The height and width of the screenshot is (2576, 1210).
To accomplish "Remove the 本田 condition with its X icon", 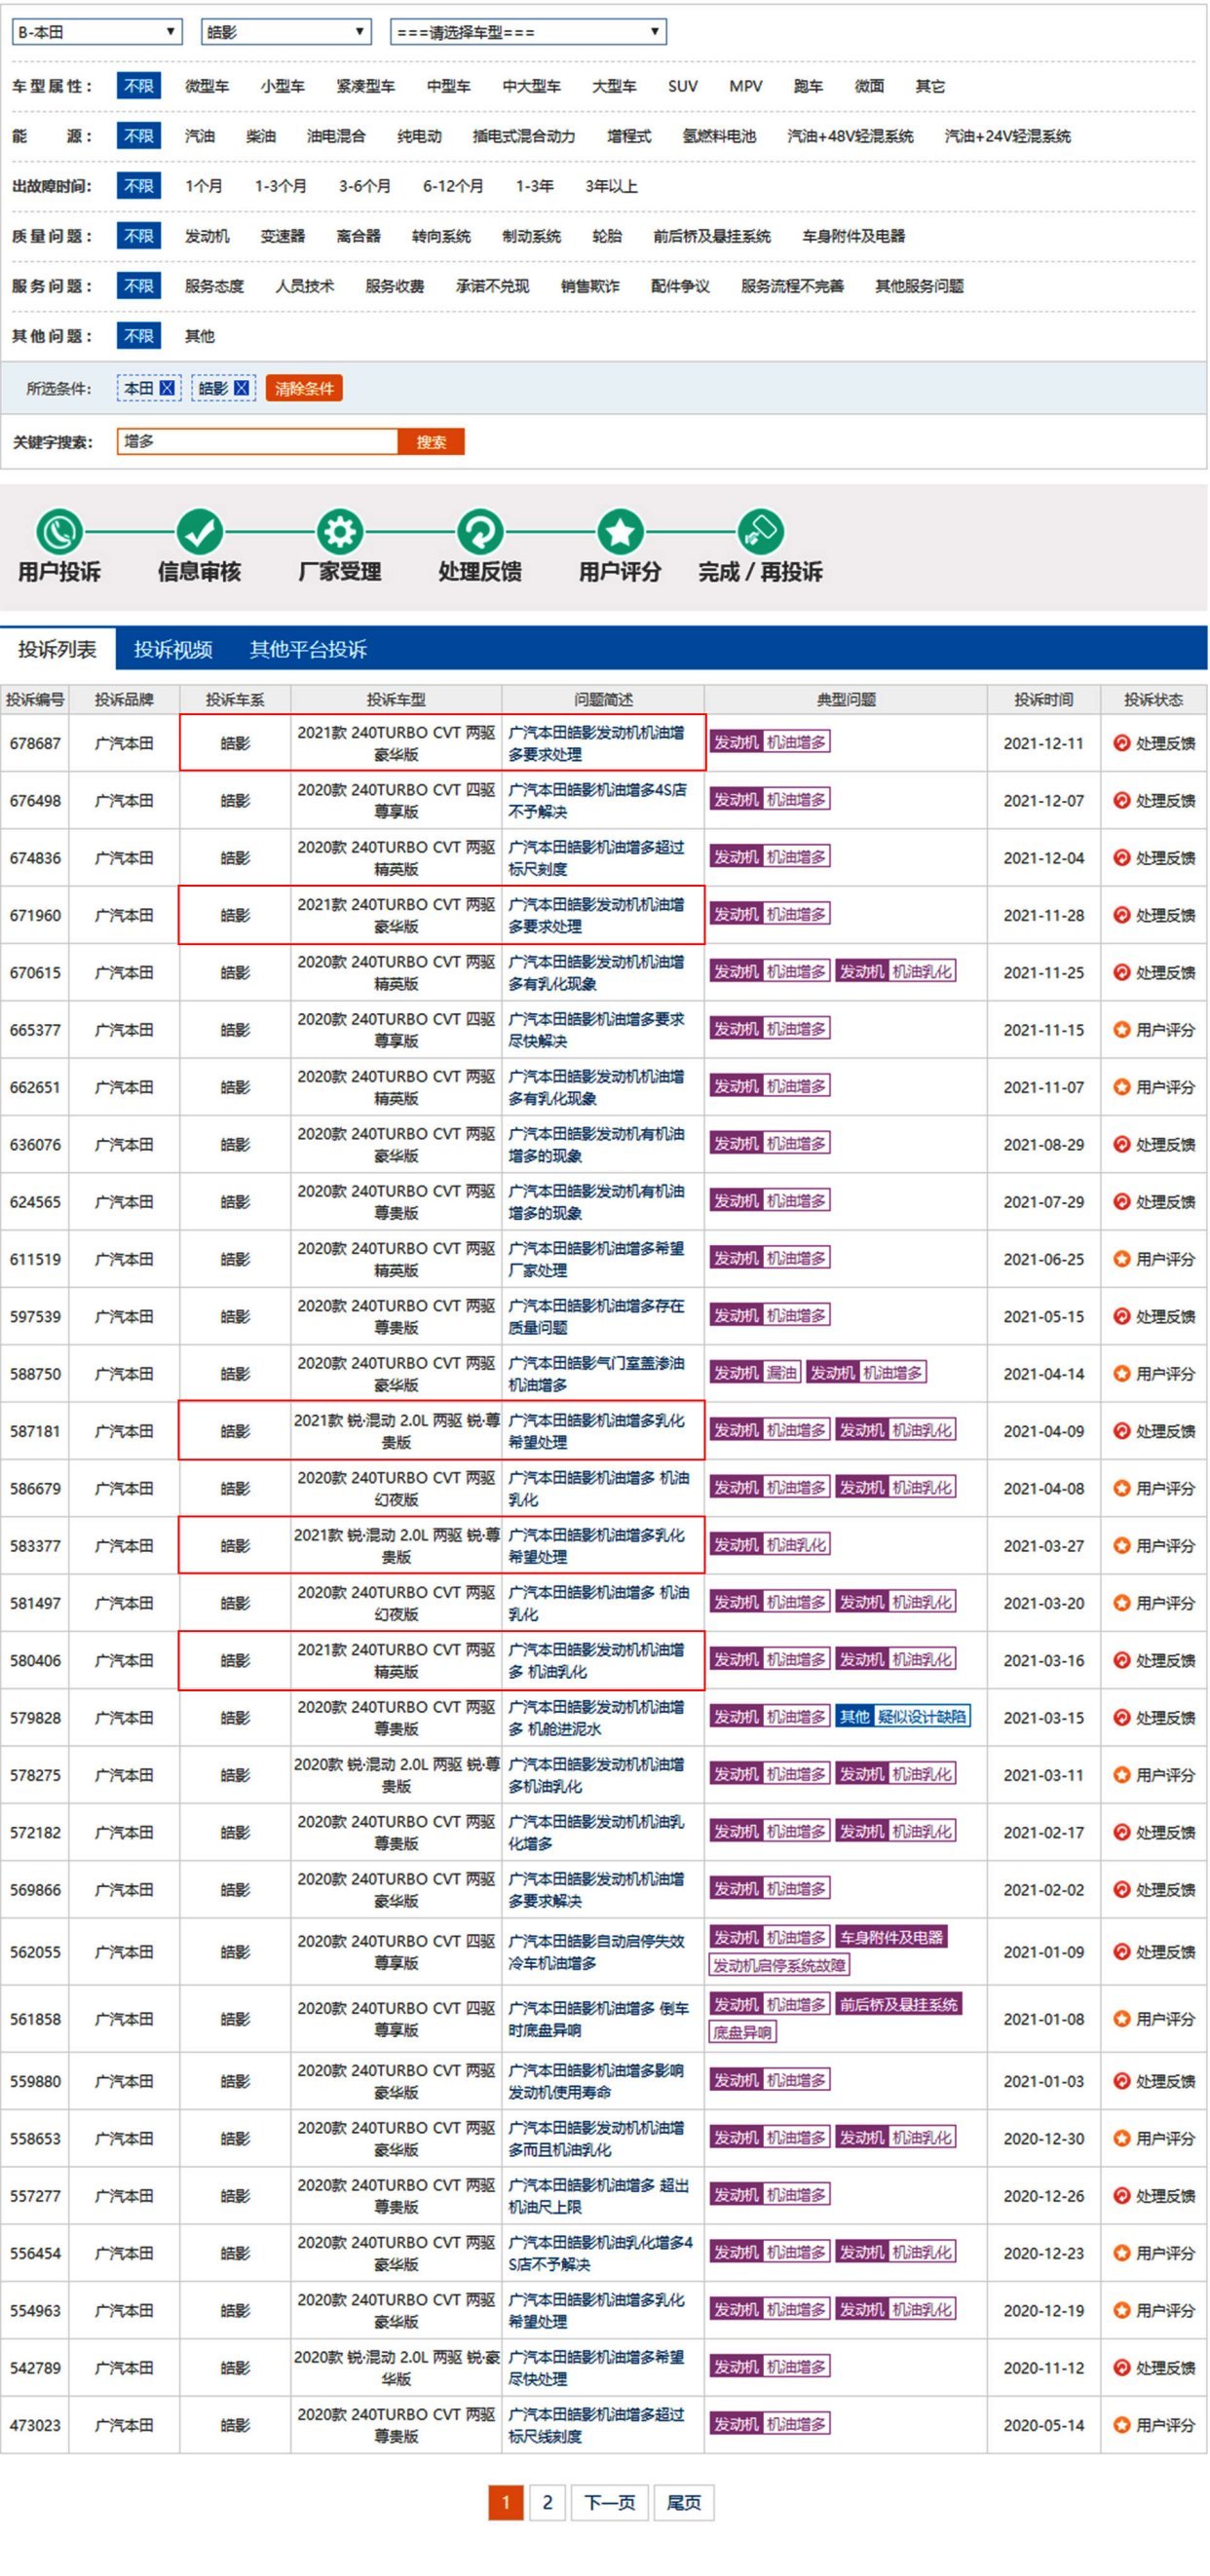I will point(167,388).
